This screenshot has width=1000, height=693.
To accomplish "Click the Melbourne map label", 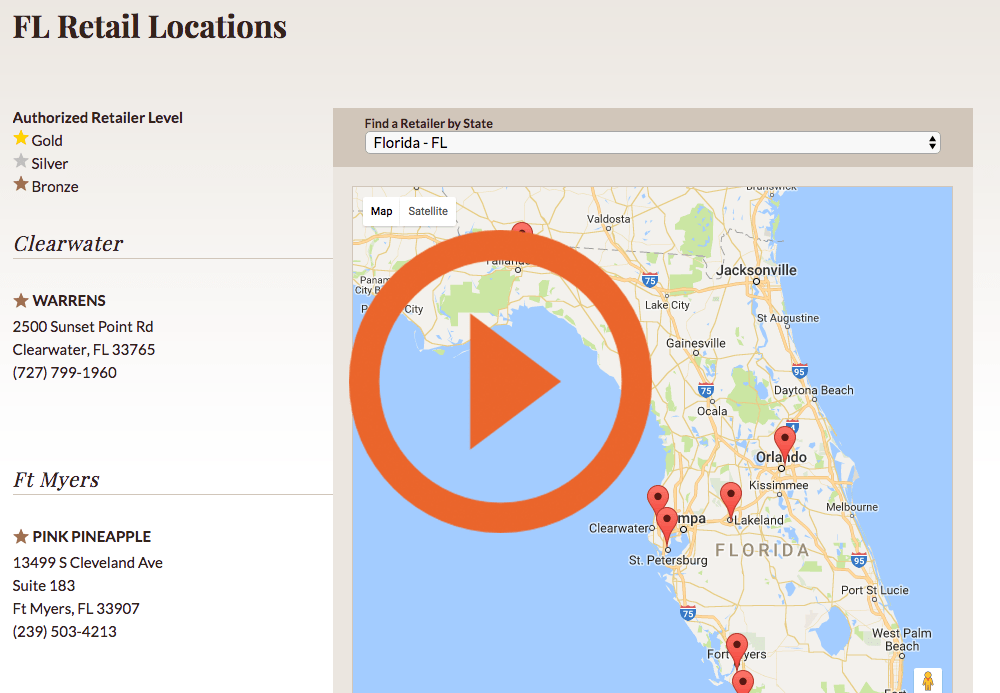I will pos(852,507).
